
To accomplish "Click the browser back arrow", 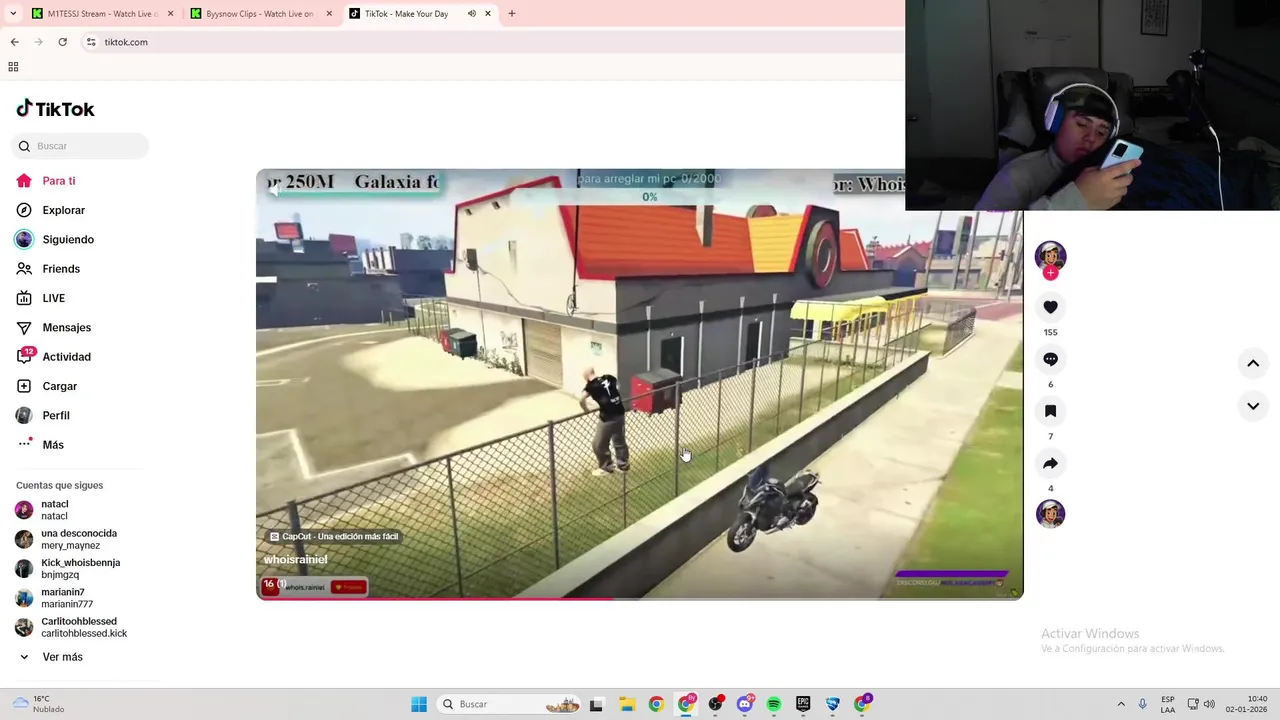I will (14, 42).
